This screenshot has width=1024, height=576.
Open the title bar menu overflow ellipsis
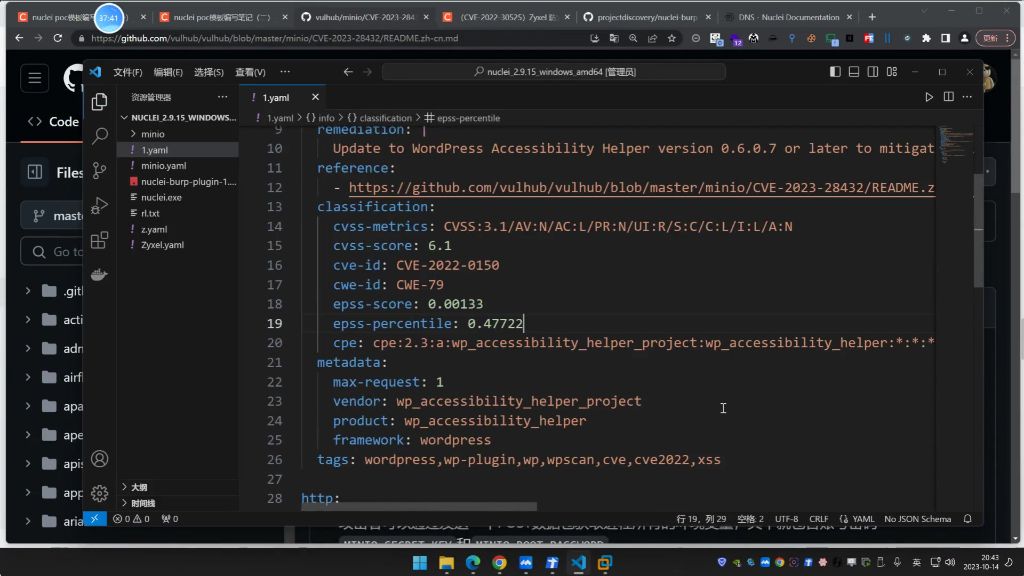point(285,72)
